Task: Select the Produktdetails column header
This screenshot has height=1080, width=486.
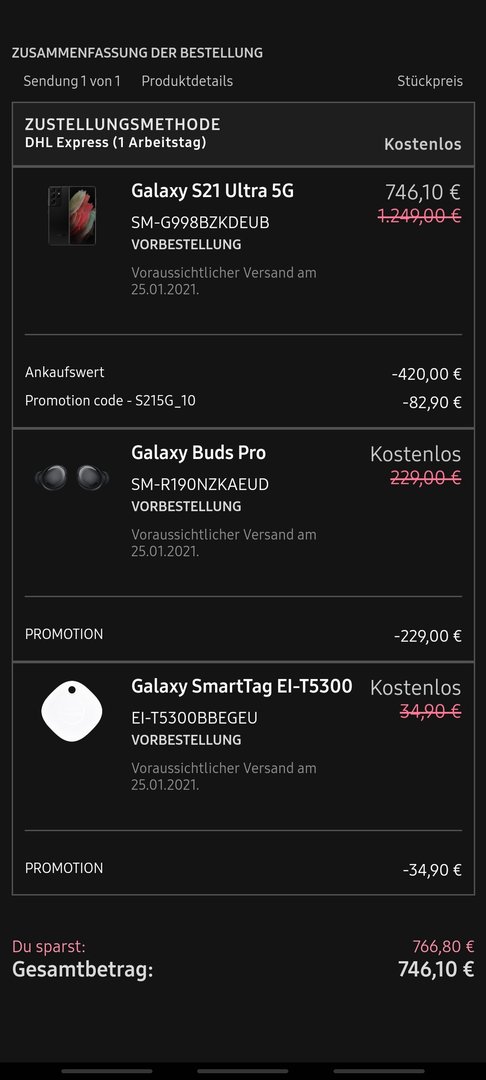Action: point(187,81)
